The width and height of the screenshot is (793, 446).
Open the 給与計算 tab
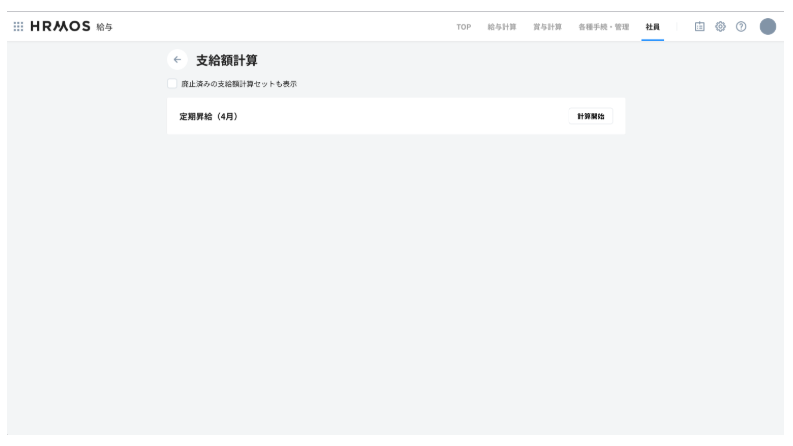tap(501, 26)
